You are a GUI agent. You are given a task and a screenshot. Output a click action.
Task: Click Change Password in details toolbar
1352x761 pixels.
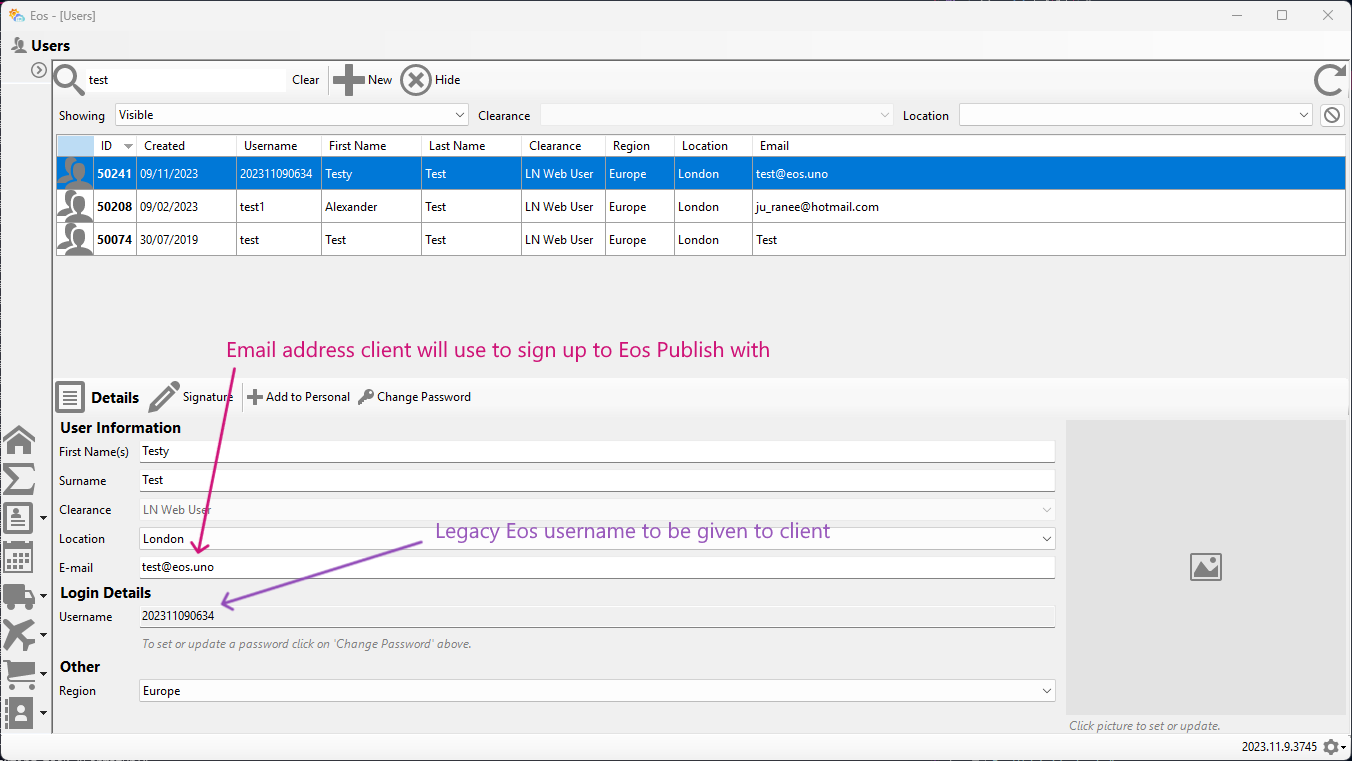pos(414,397)
